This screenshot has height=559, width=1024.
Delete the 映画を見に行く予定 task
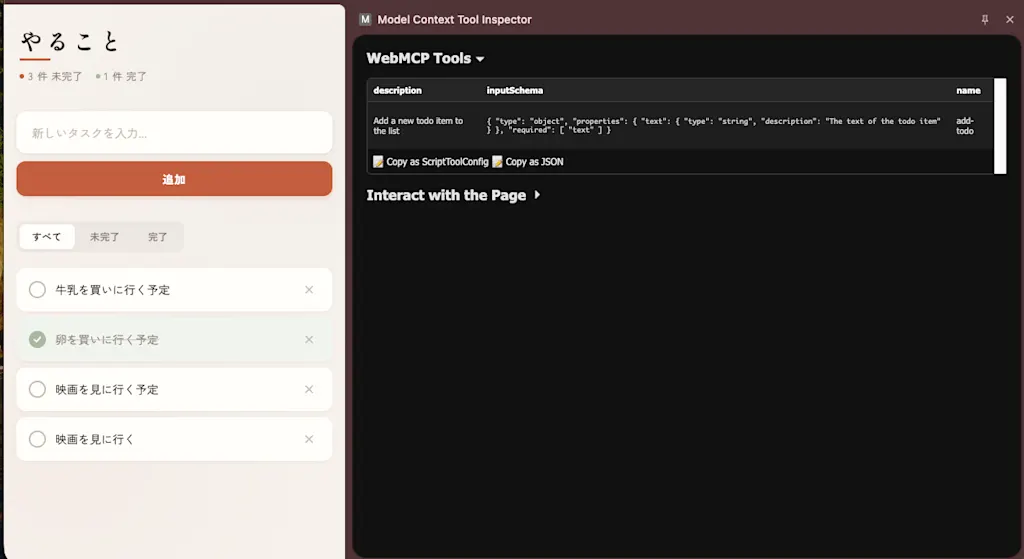309,389
